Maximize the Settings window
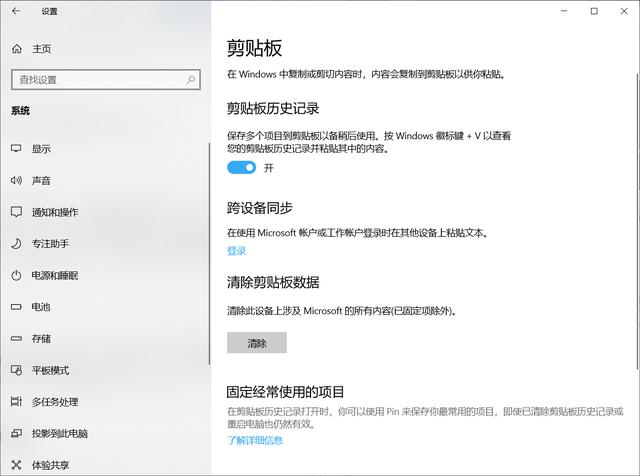Image resolution: width=640 pixels, height=476 pixels. point(594,11)
